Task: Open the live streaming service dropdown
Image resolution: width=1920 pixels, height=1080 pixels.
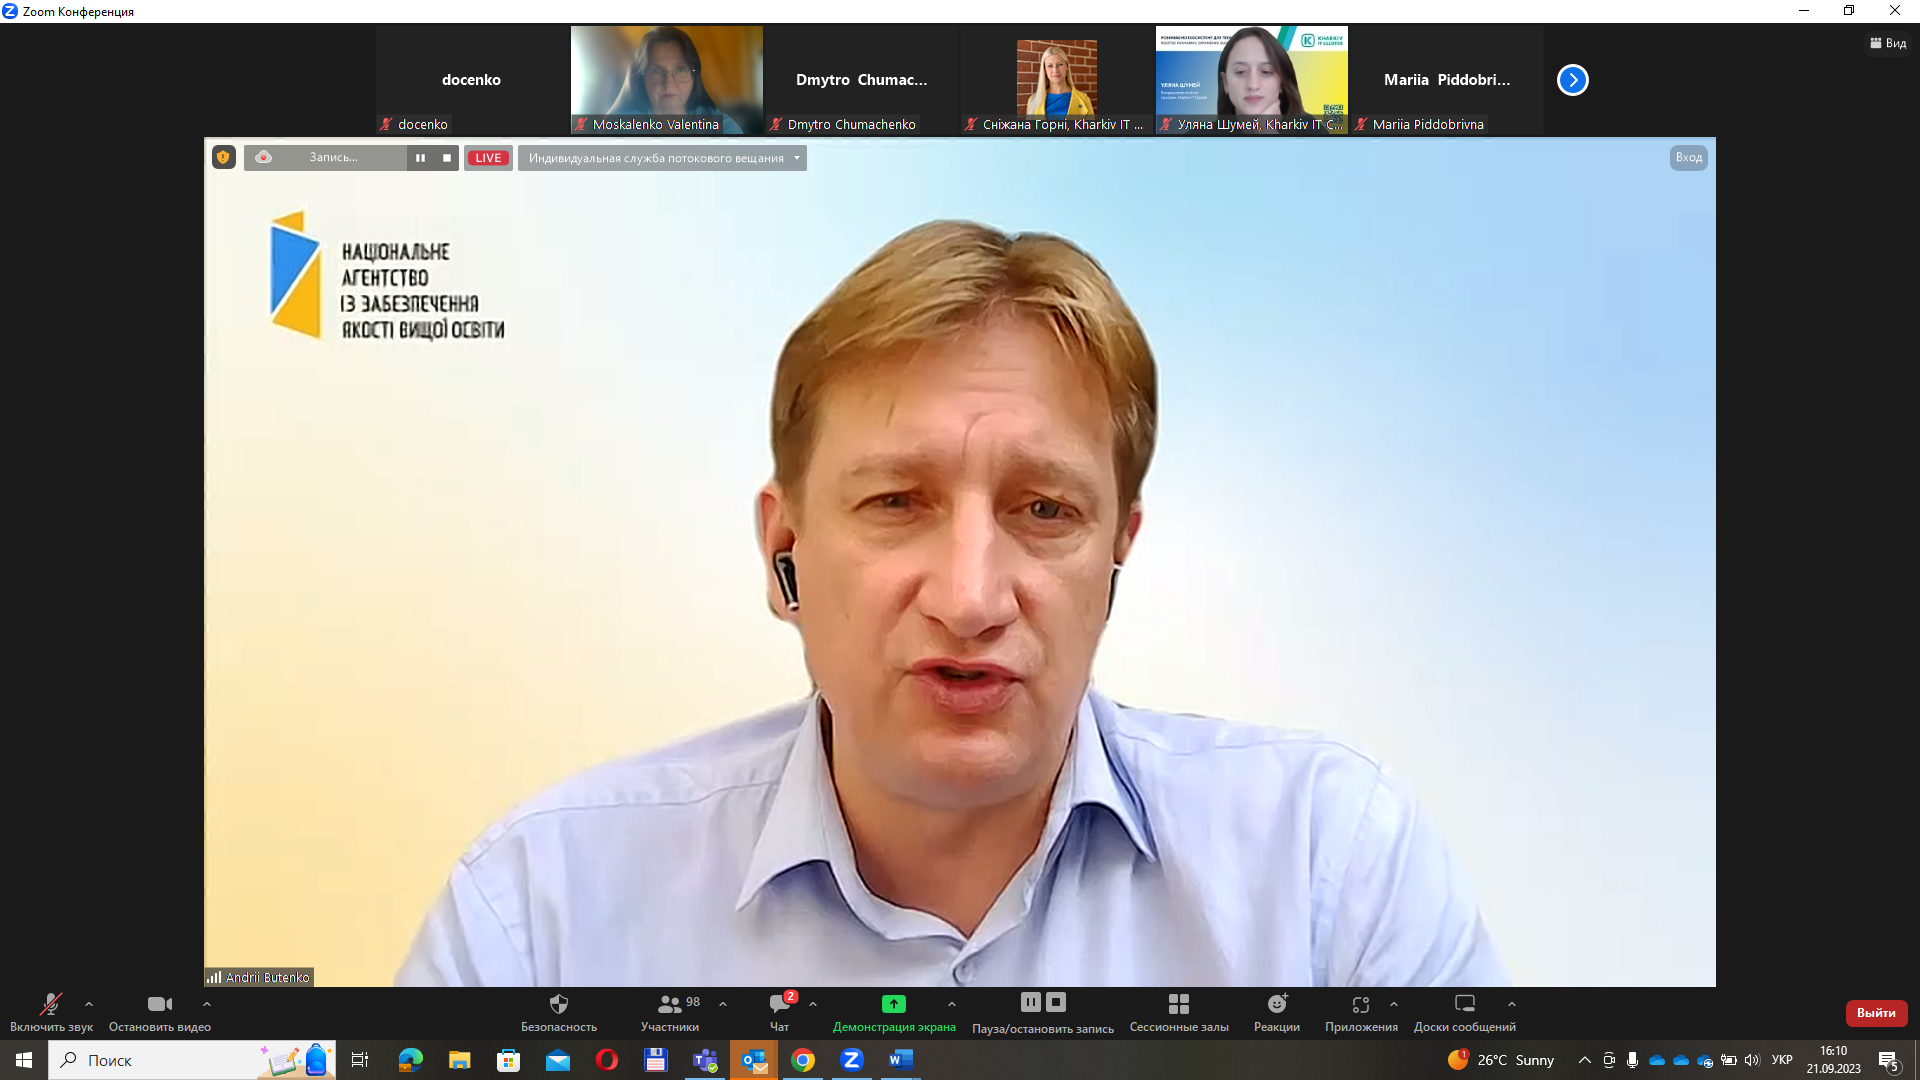Action: pos(662,158)
